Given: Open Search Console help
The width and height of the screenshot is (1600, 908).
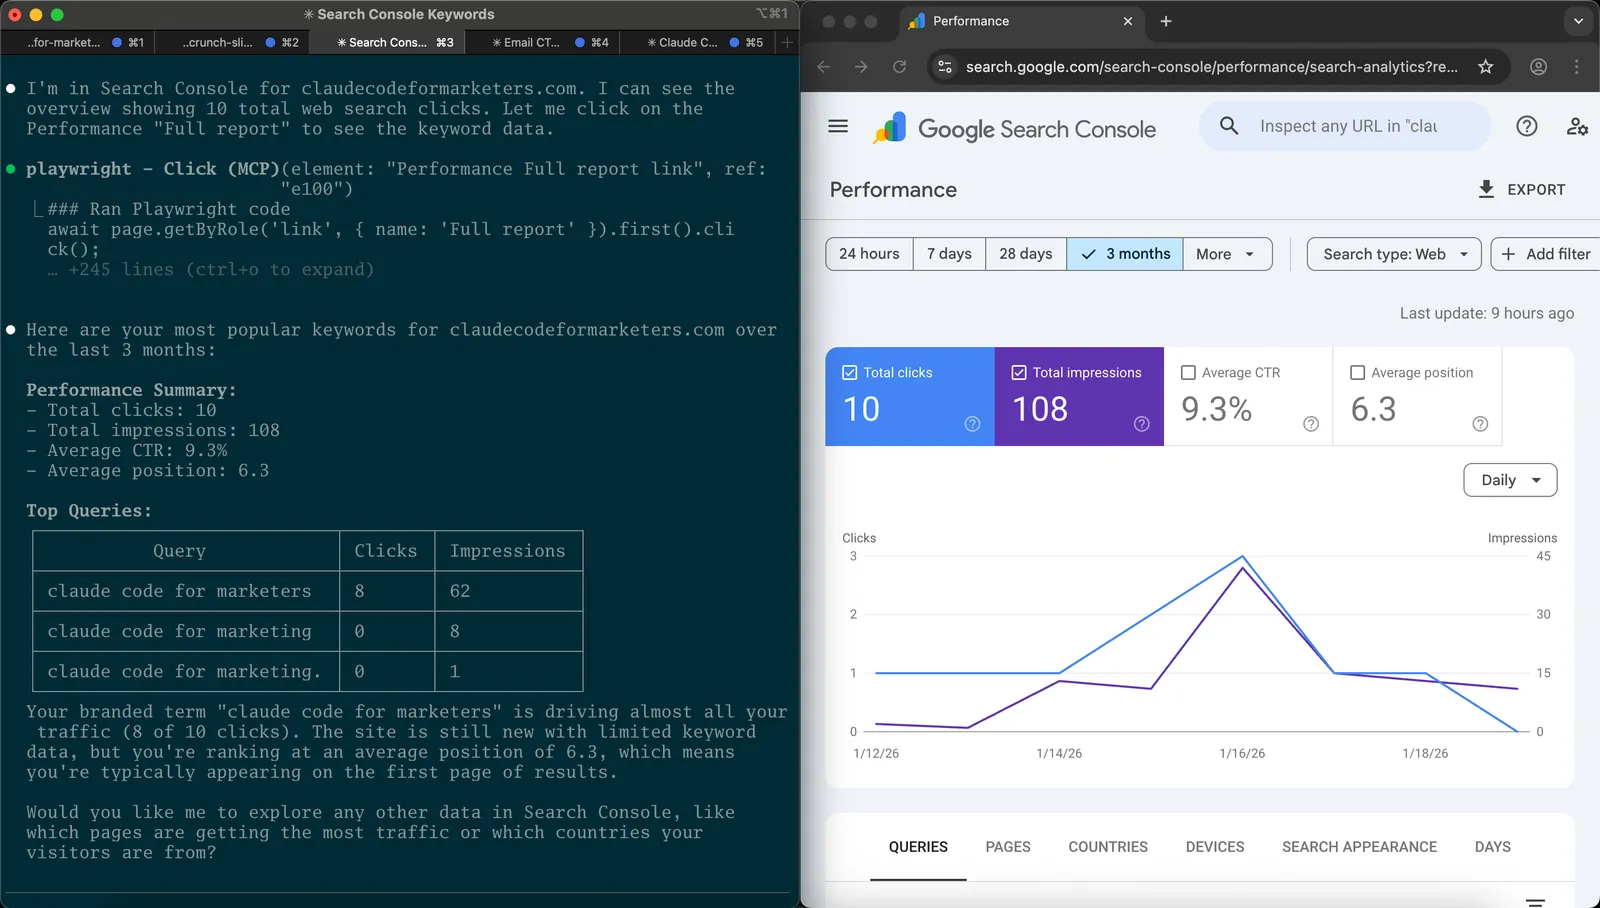Looking at the screenshot, I should point(1526,126).
